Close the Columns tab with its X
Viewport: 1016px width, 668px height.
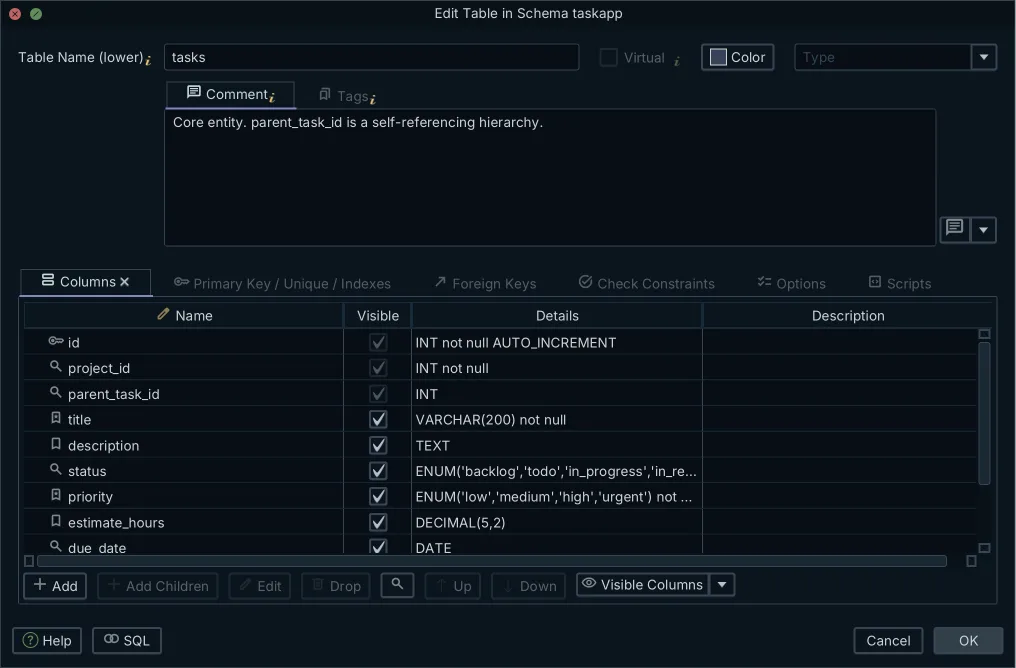[124, 282]
